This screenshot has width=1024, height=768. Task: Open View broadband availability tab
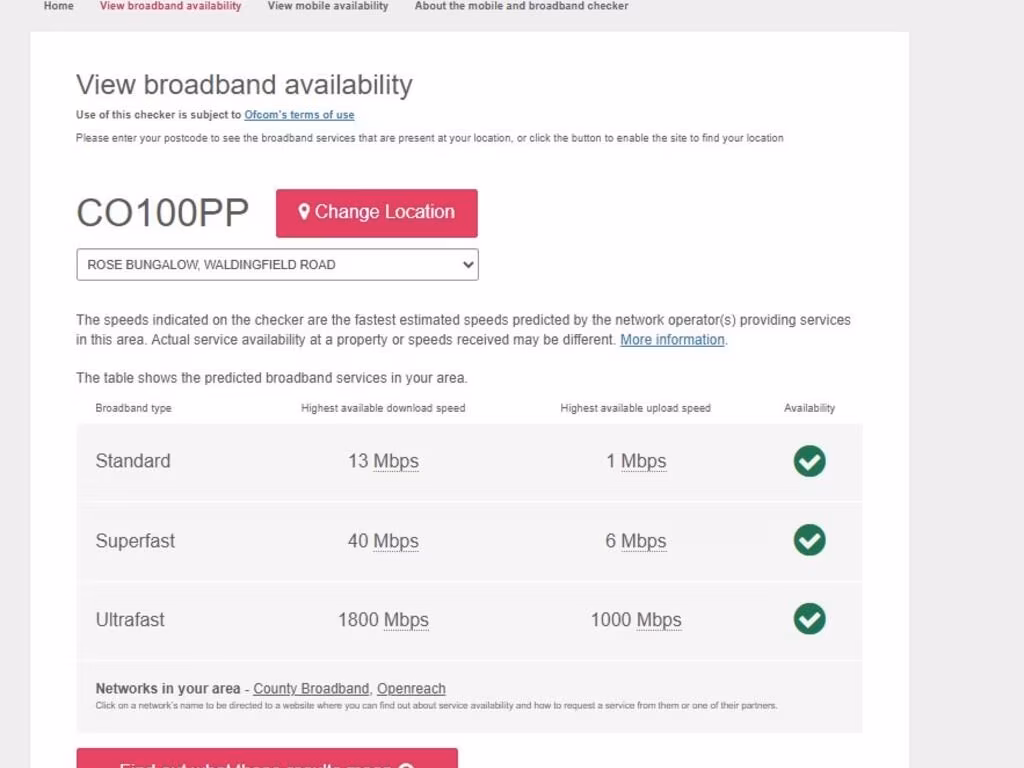(170, 6)
